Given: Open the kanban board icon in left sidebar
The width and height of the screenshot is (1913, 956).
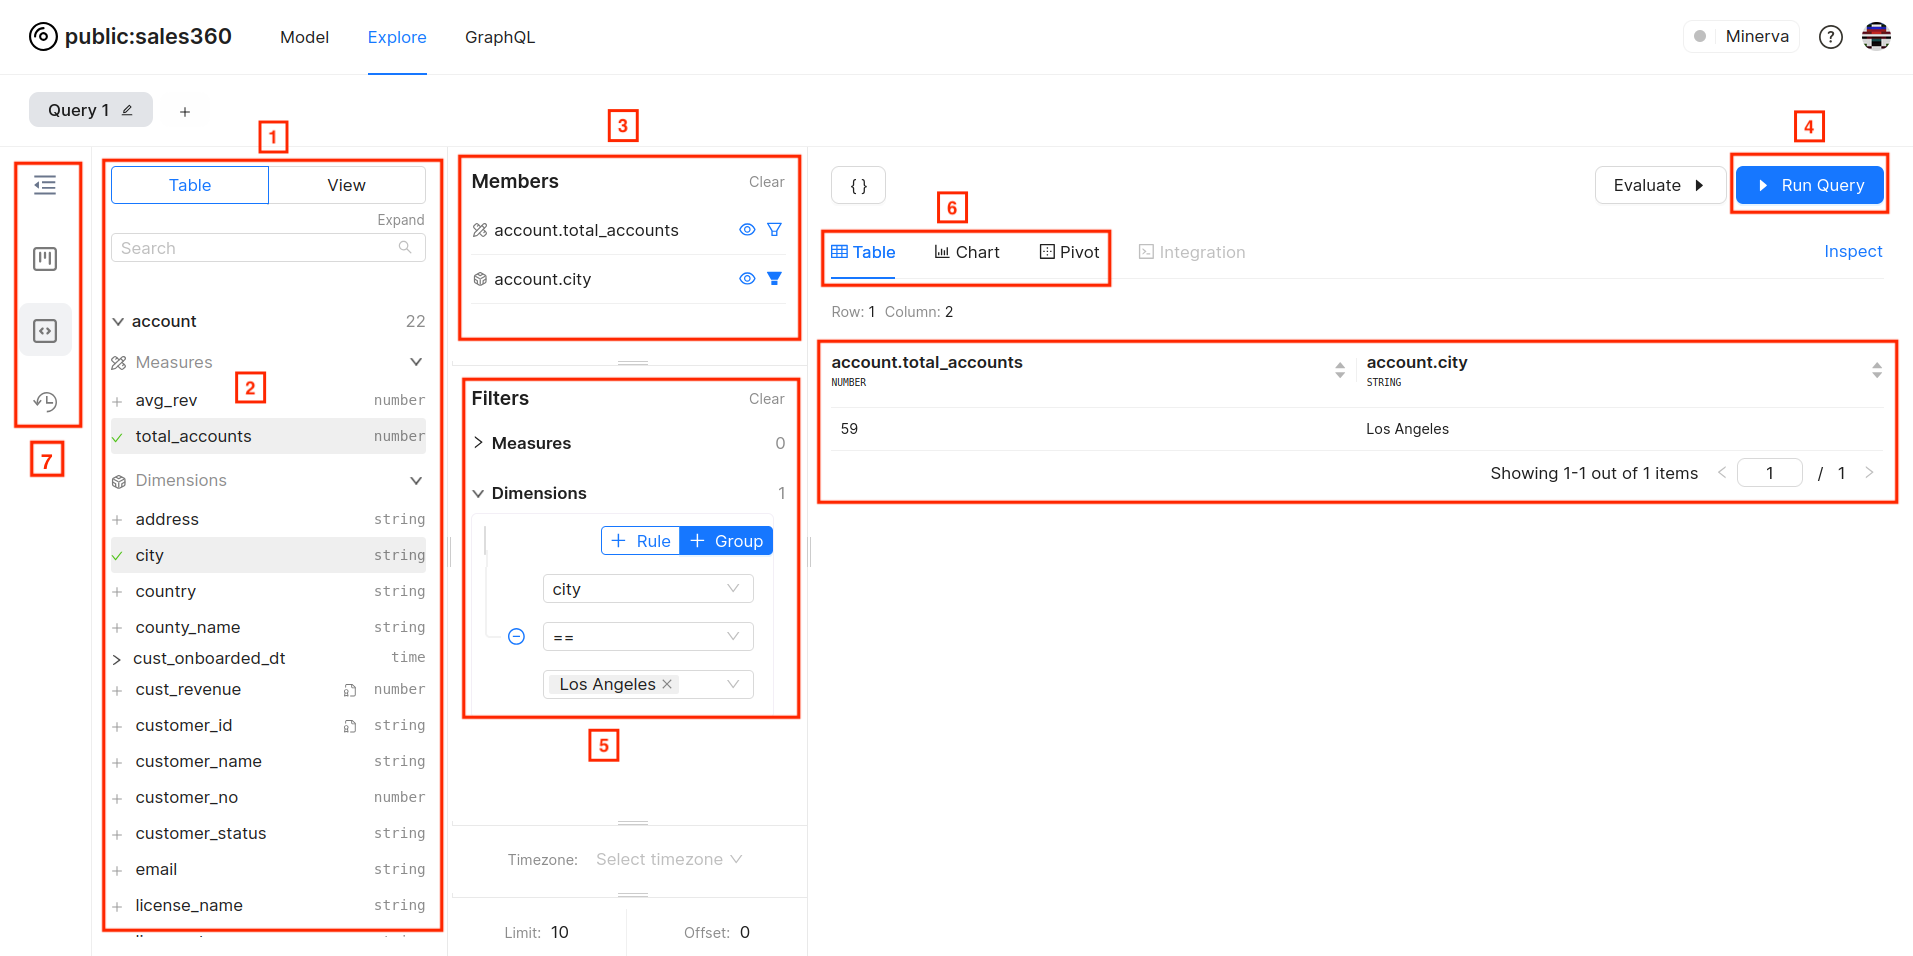Looking at the screenshot, I should pyautogui.click(x=45, y=259).
